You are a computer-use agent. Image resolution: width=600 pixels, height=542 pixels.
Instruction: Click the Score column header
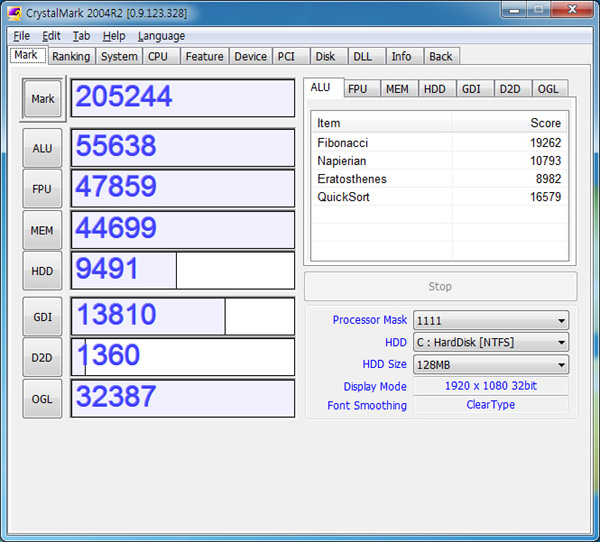tap(509, 123)
